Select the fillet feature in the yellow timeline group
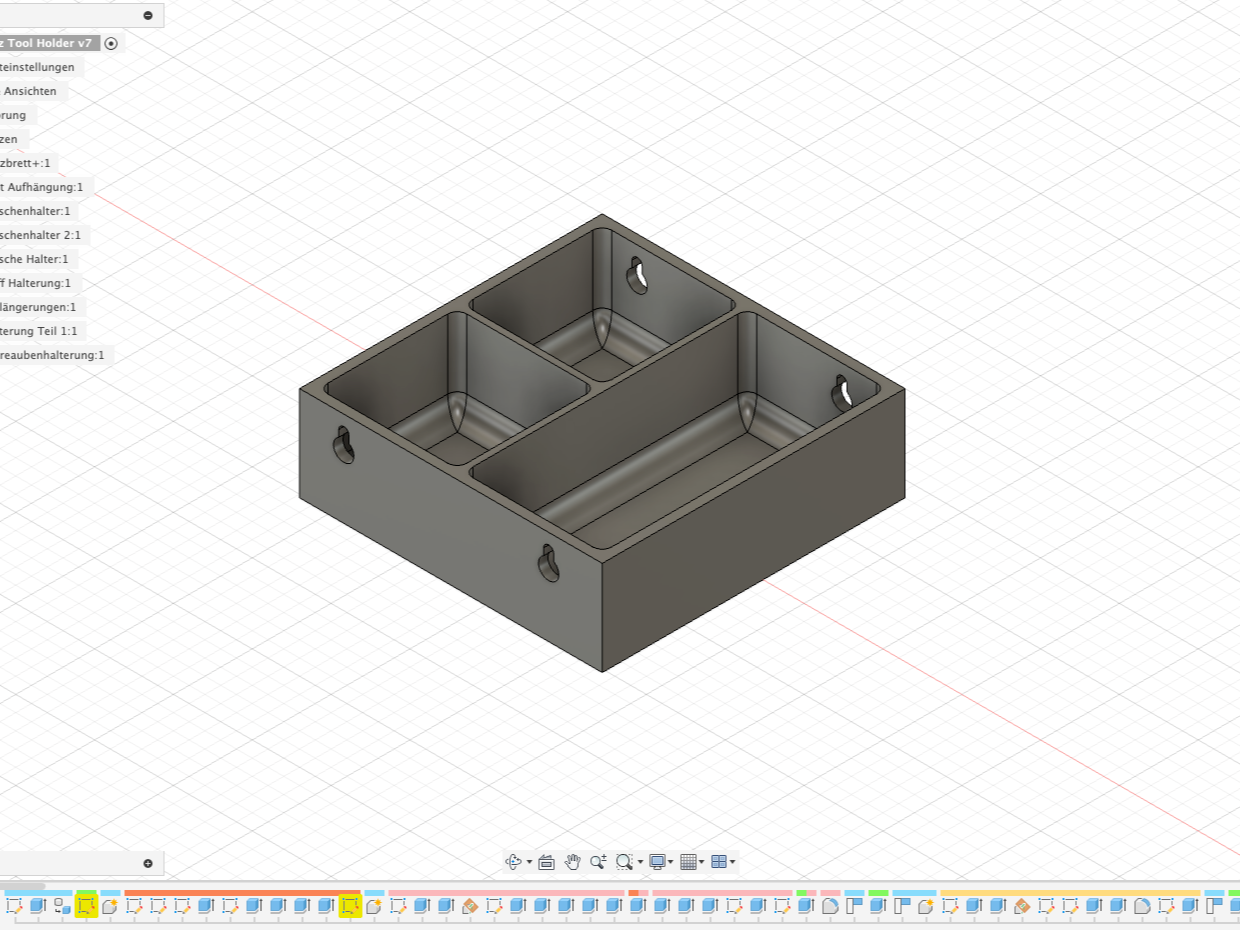 1142,906
